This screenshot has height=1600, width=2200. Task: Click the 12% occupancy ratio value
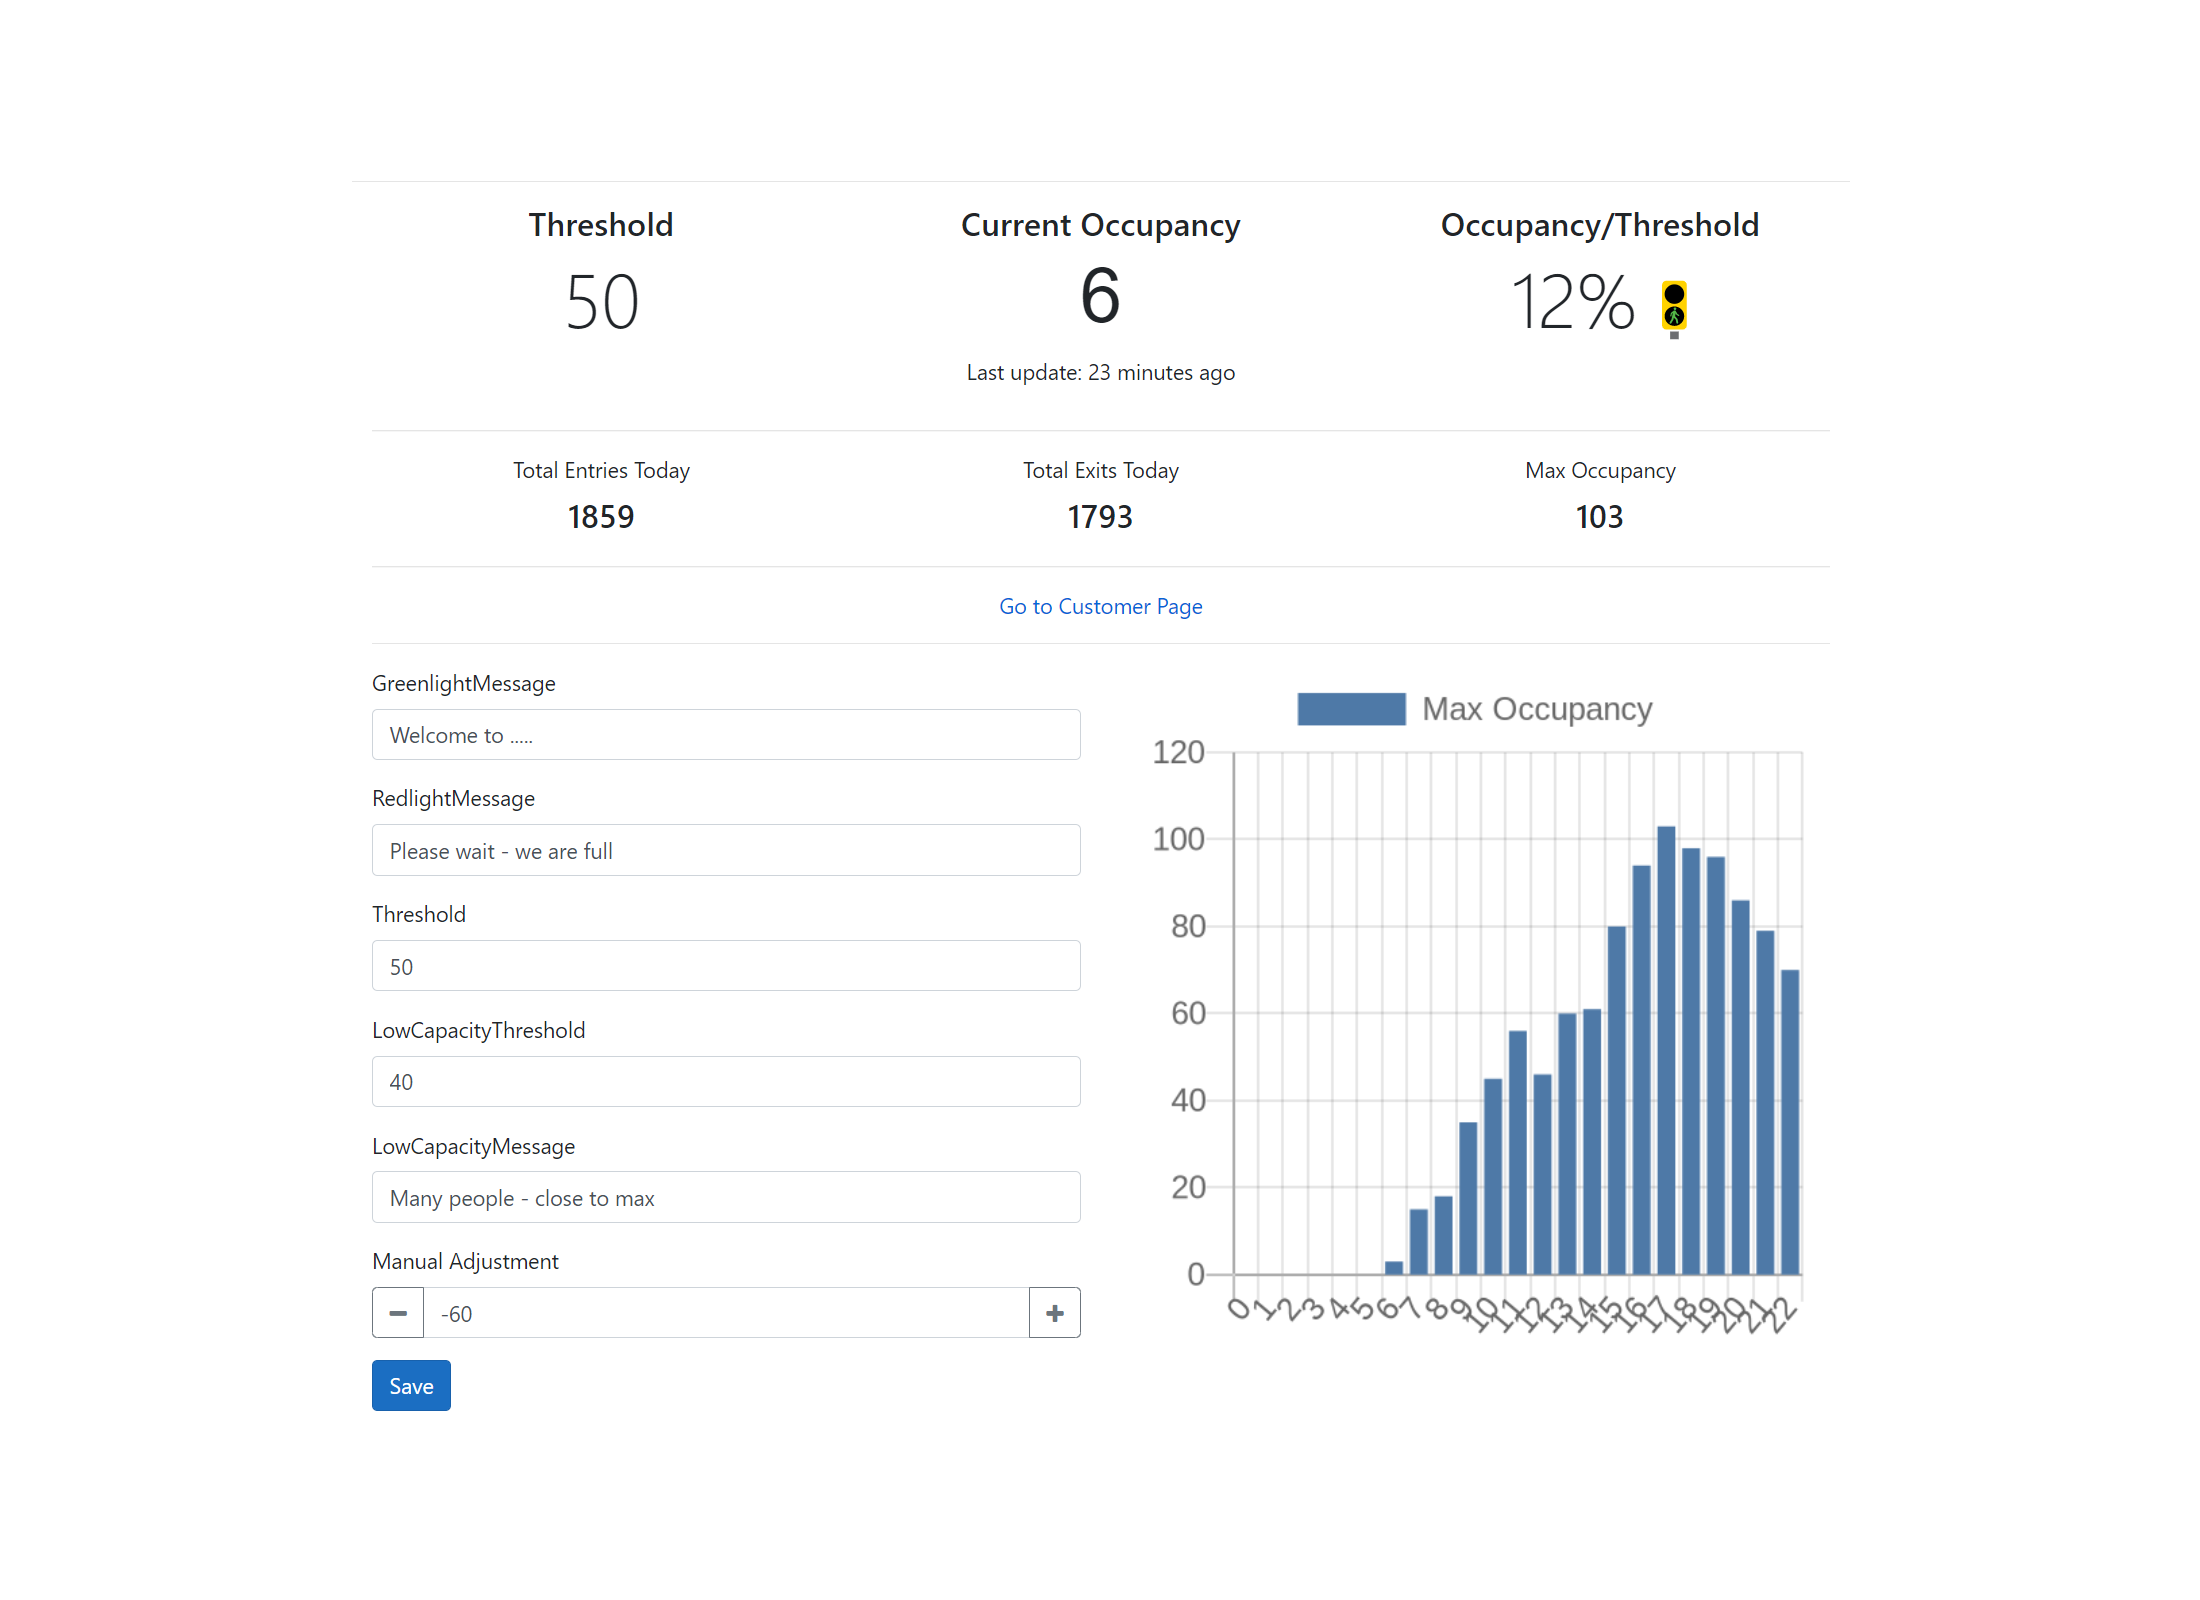pos(1572,302)
